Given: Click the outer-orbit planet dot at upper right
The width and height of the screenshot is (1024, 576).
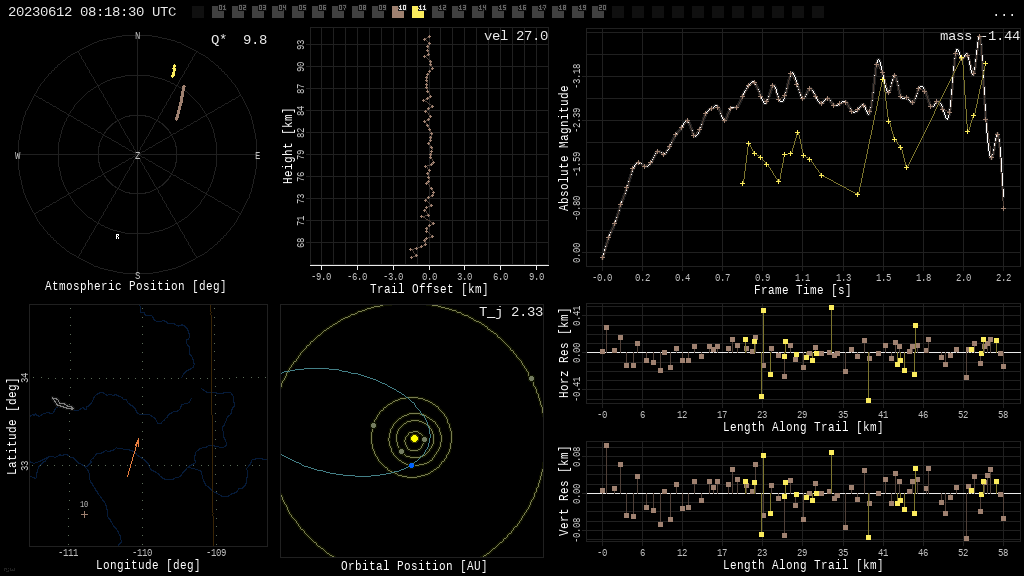Looking at the screenshot, I should (x=532, y=378).
